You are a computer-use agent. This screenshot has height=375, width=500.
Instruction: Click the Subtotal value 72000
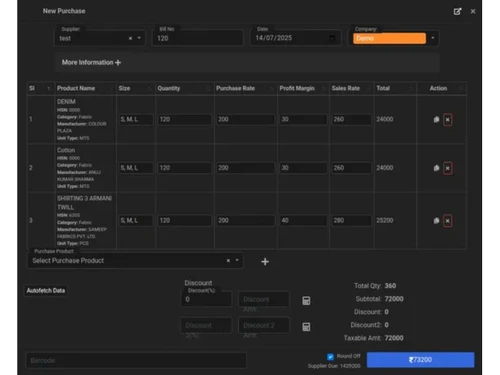tap(394, 299)
